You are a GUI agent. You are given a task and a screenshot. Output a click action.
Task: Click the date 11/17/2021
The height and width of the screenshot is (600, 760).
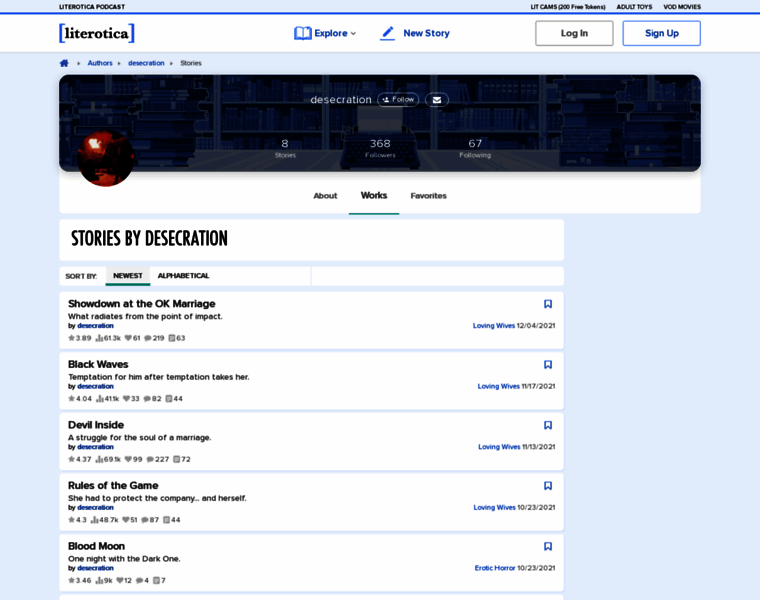(x=538, y=386)
